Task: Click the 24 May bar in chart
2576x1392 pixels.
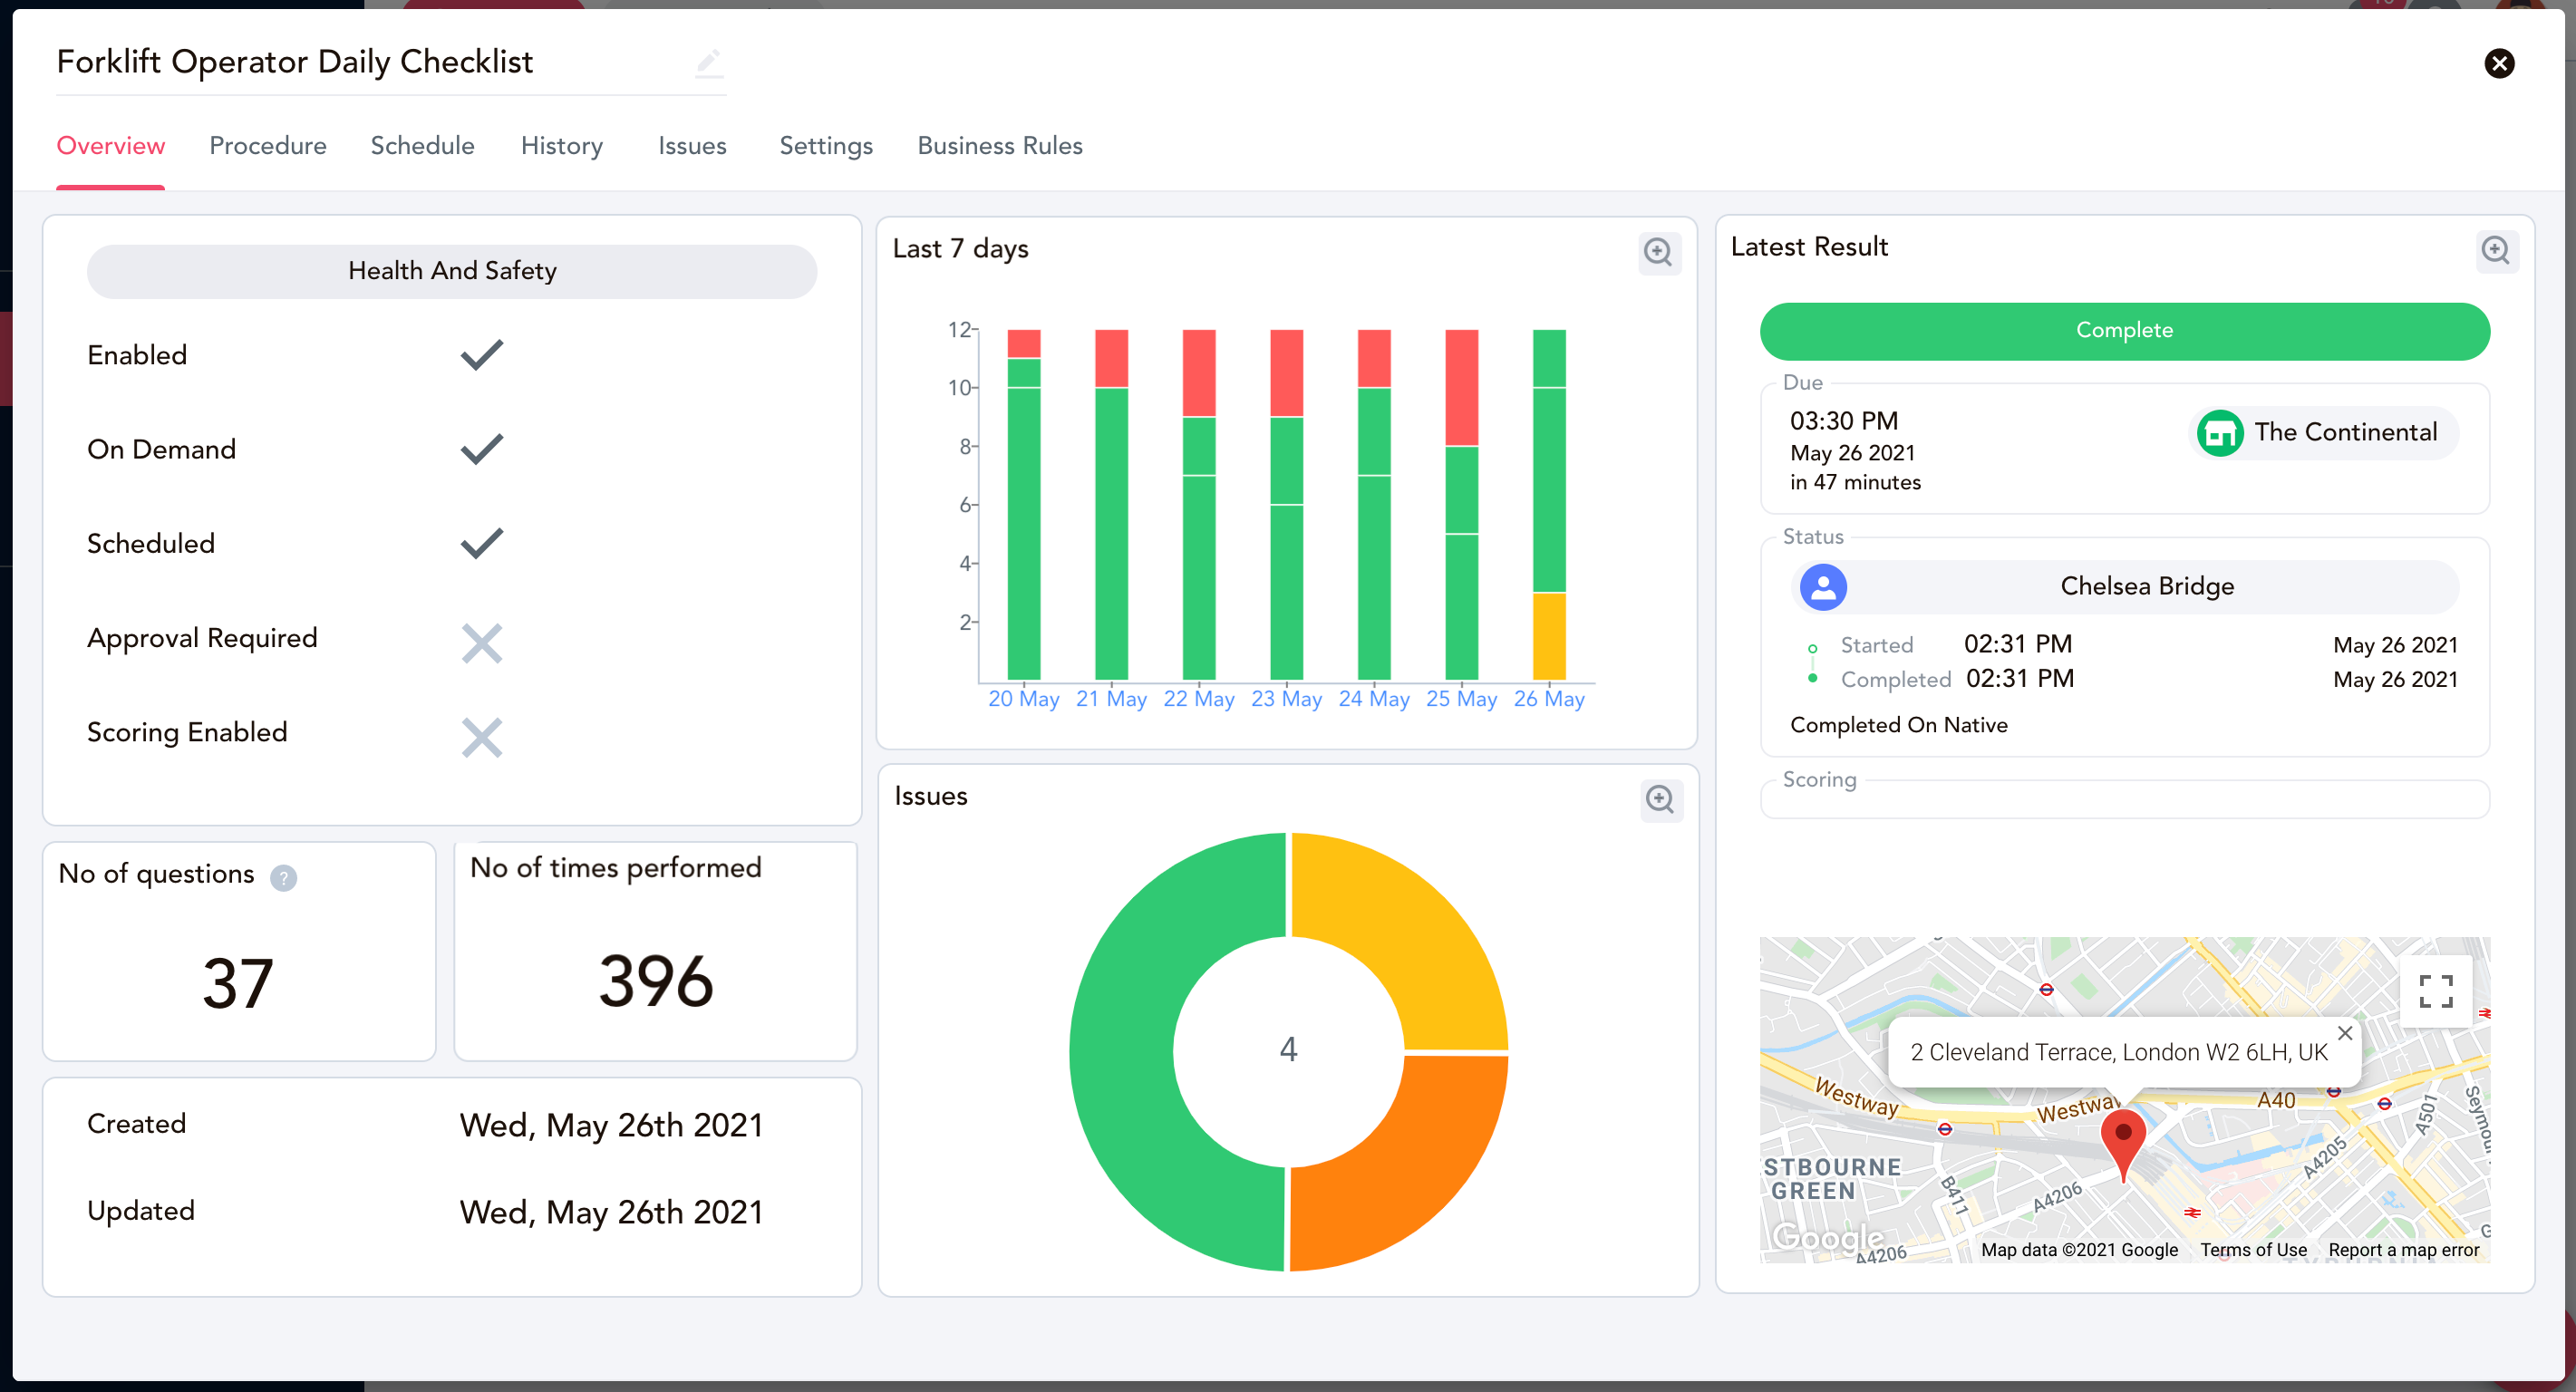Action: 1374,505
